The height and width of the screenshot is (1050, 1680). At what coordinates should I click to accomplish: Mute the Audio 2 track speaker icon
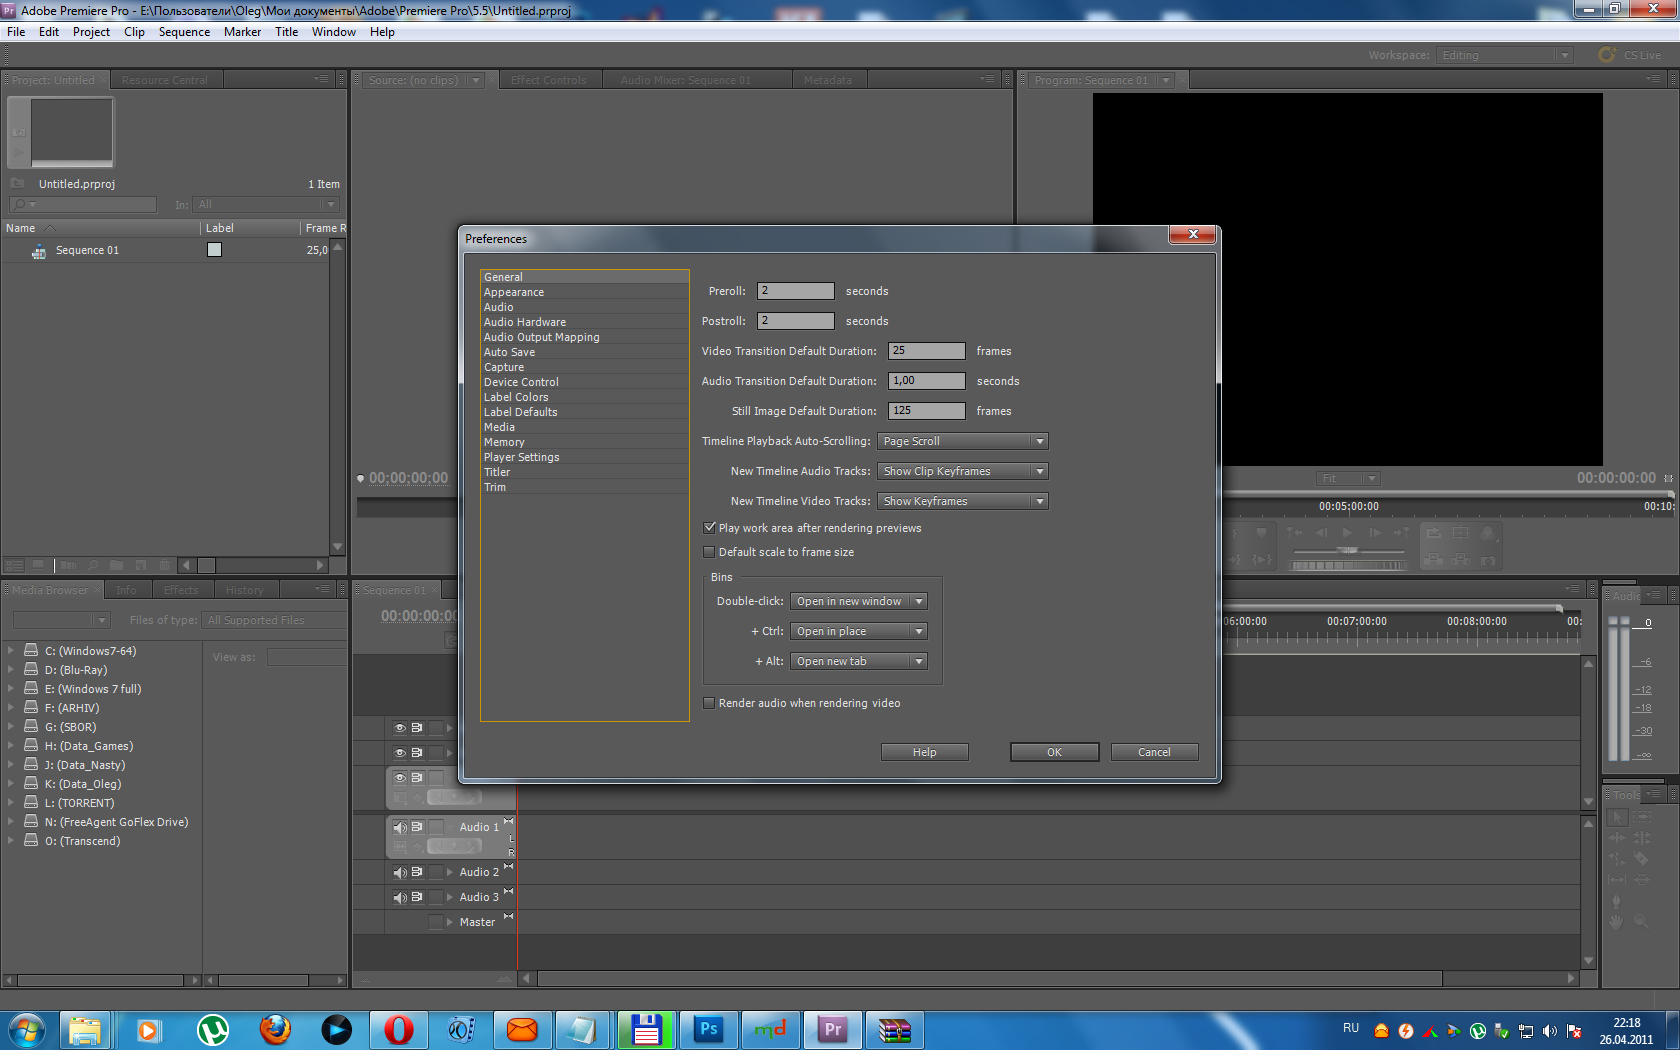click(400, 872)
